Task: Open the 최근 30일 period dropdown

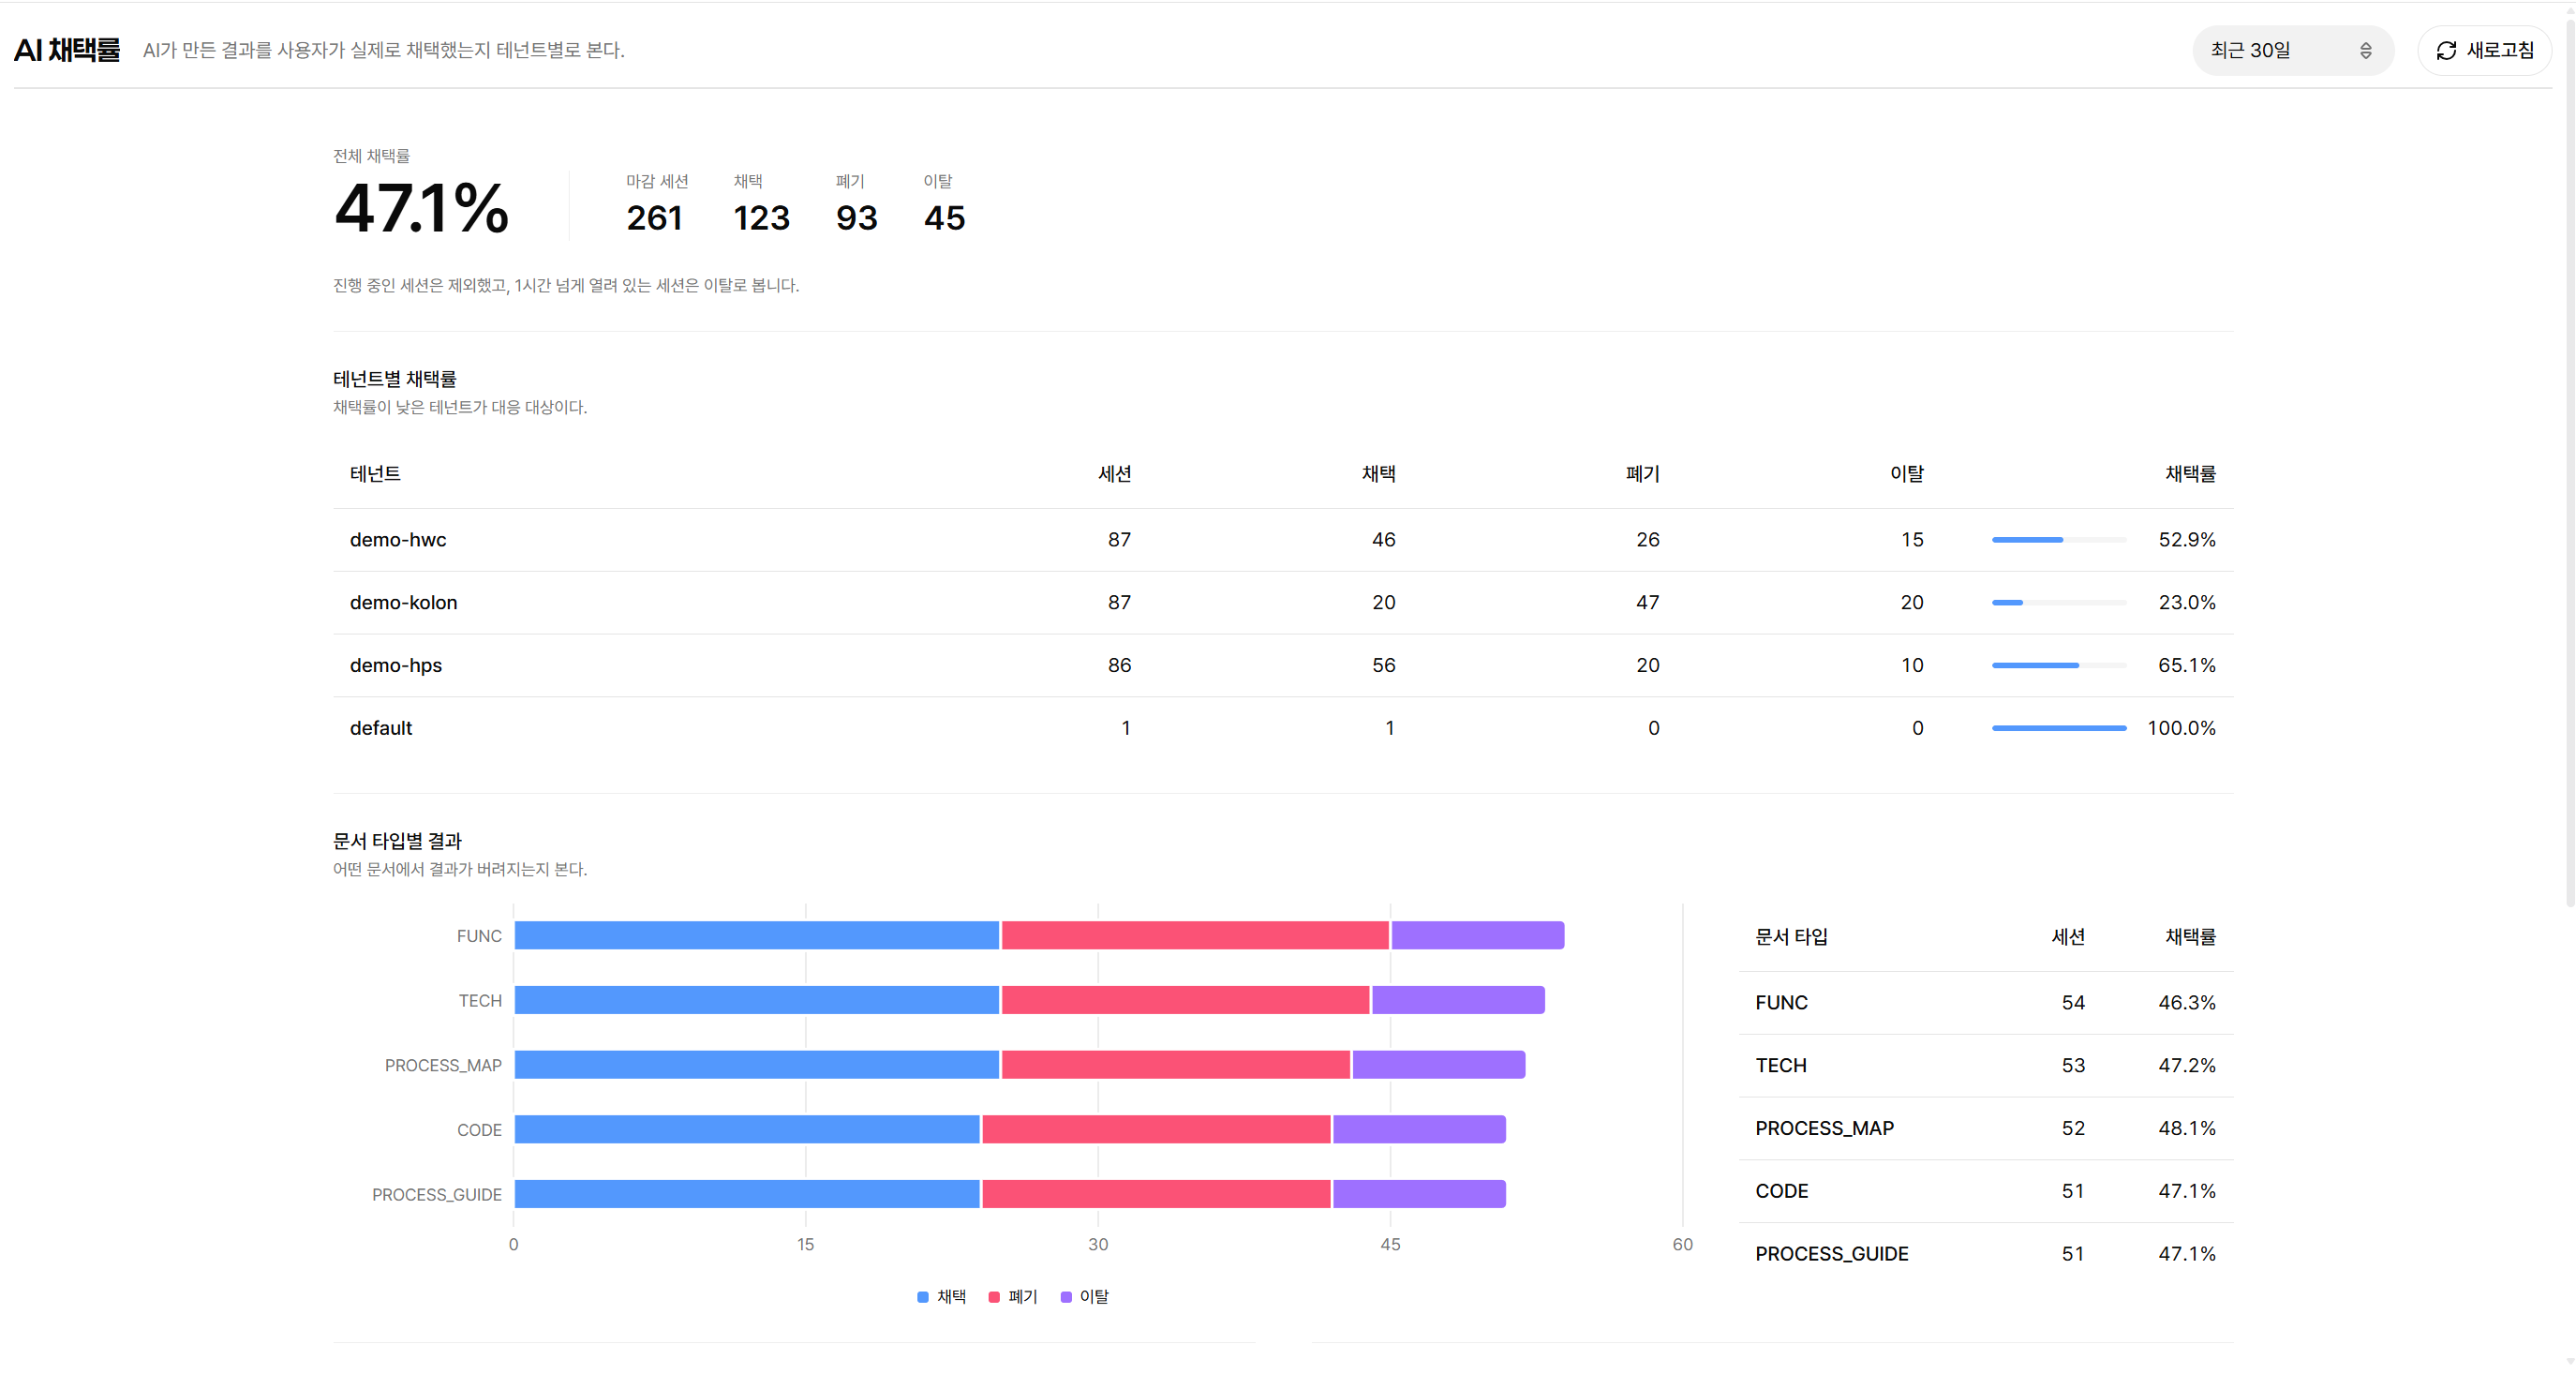Action: [x=2292, y=50]
